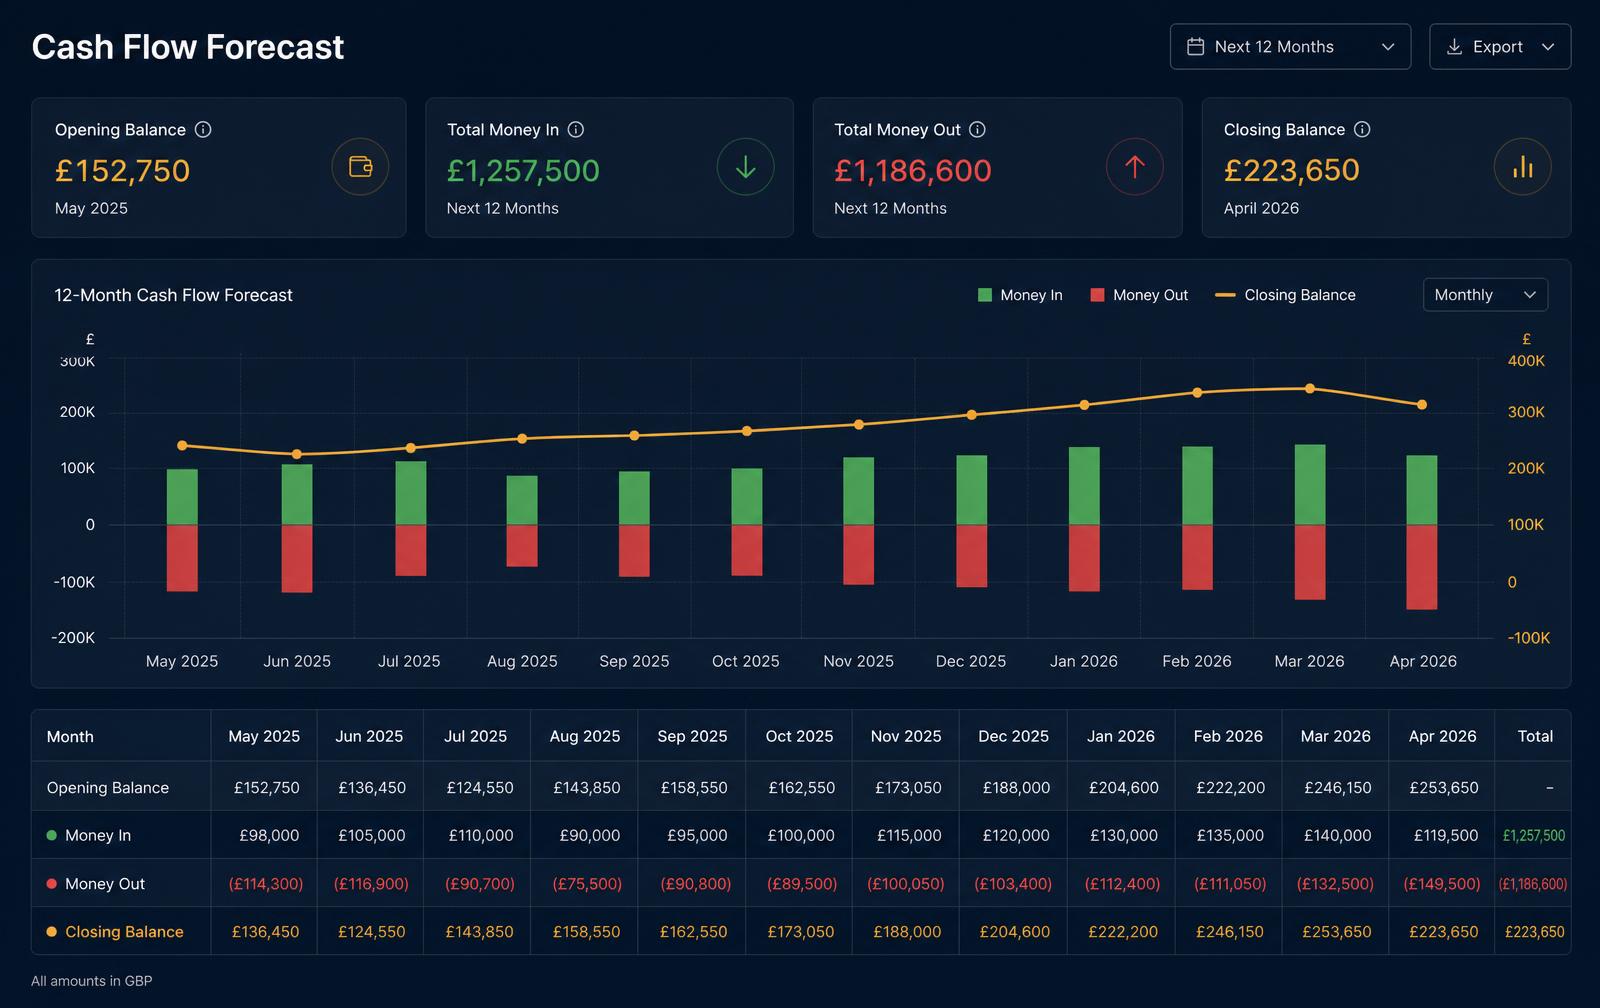Image resolution: width=1600 pixels, height=1008 pixels.
Task: Click the Sep 2025 label on chart axis
Action: [634, 661]
